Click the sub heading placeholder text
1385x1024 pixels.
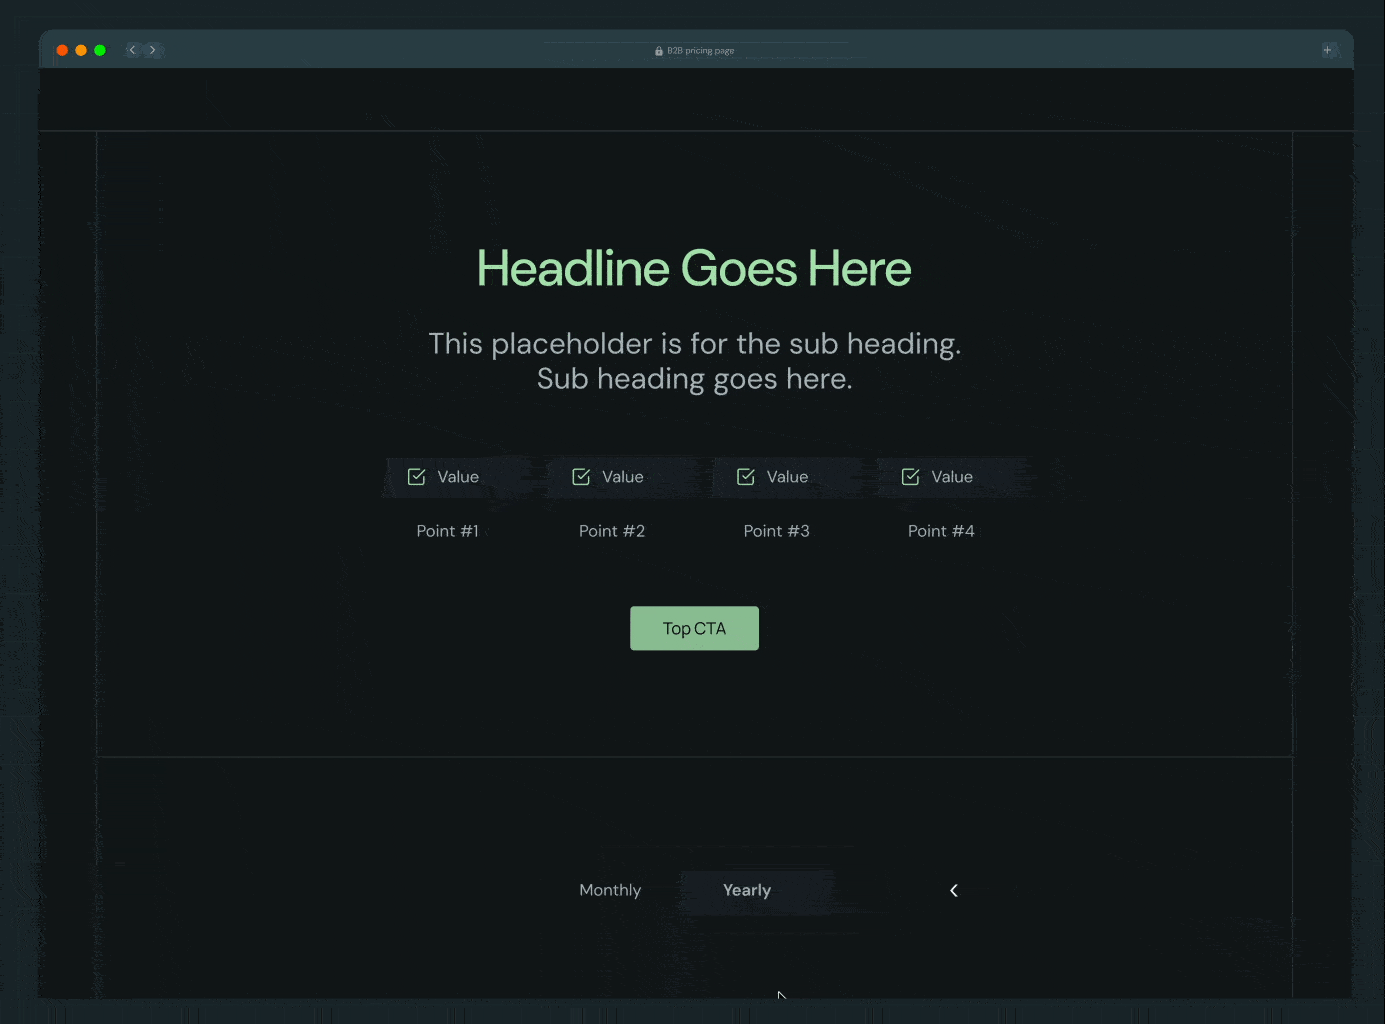pyautogui.click(x=694, y=360)
